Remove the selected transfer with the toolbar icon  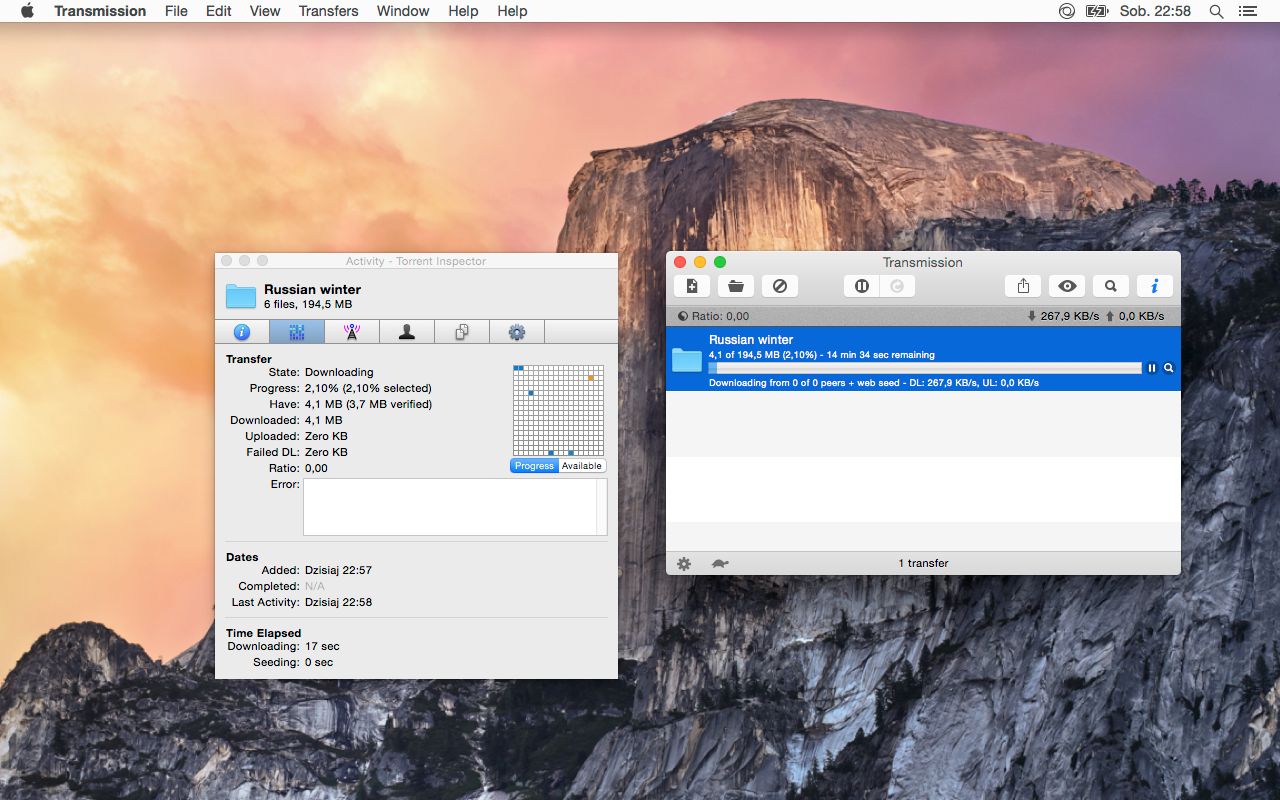click(780, 286)
